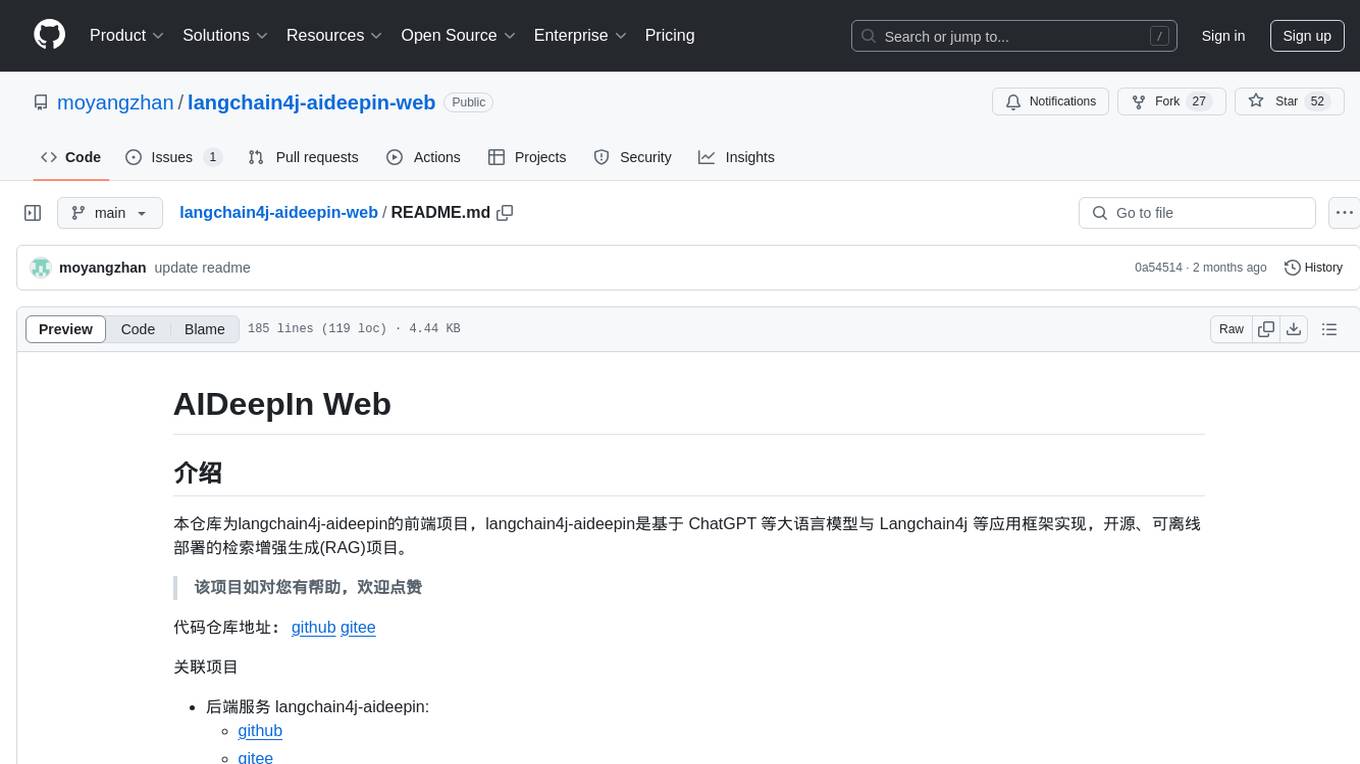Open the Product dropdown menu
The width and height of the screenshot is (1360, 764).
(127, 35)
